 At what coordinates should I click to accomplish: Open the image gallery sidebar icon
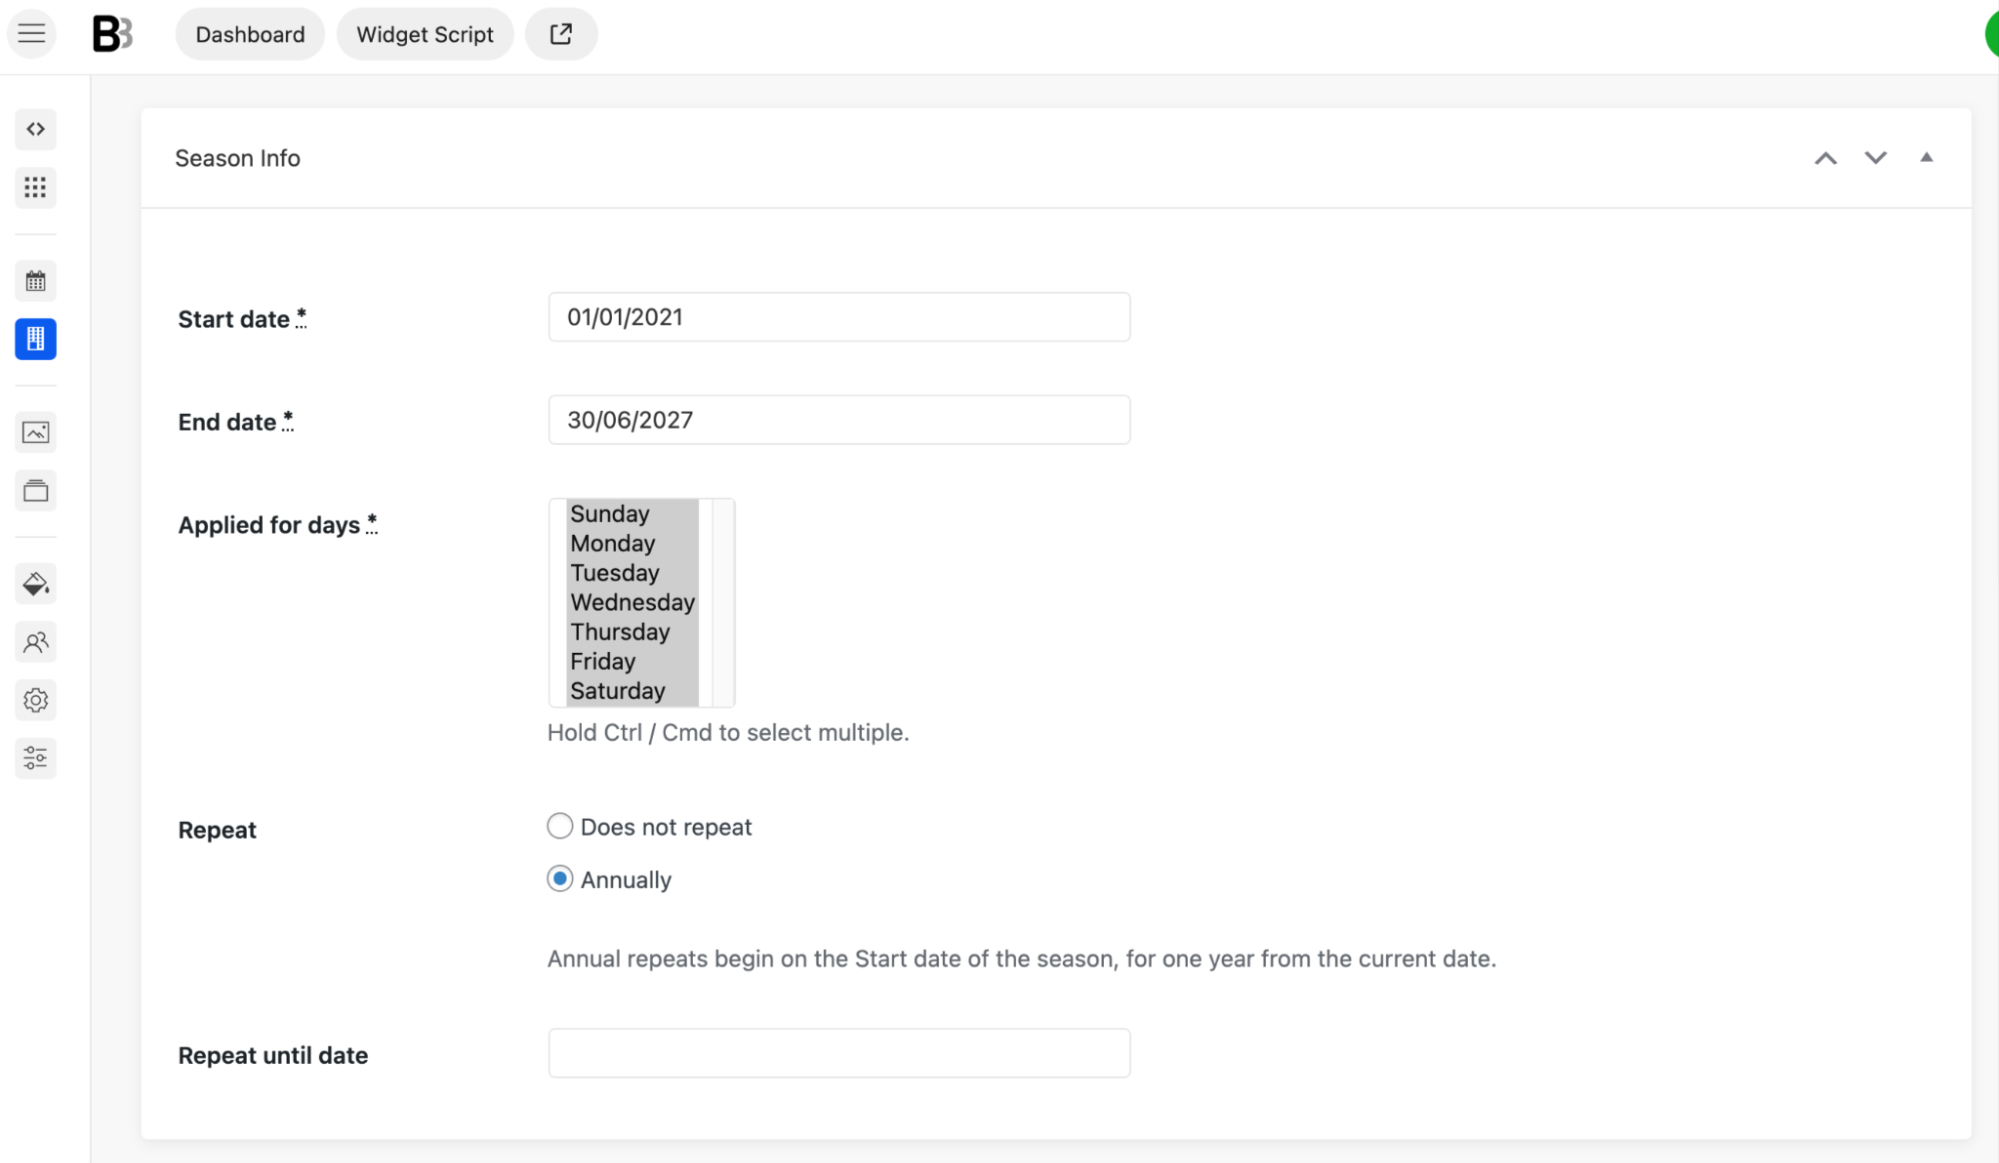pyautogui.click(x=36, y=432)
